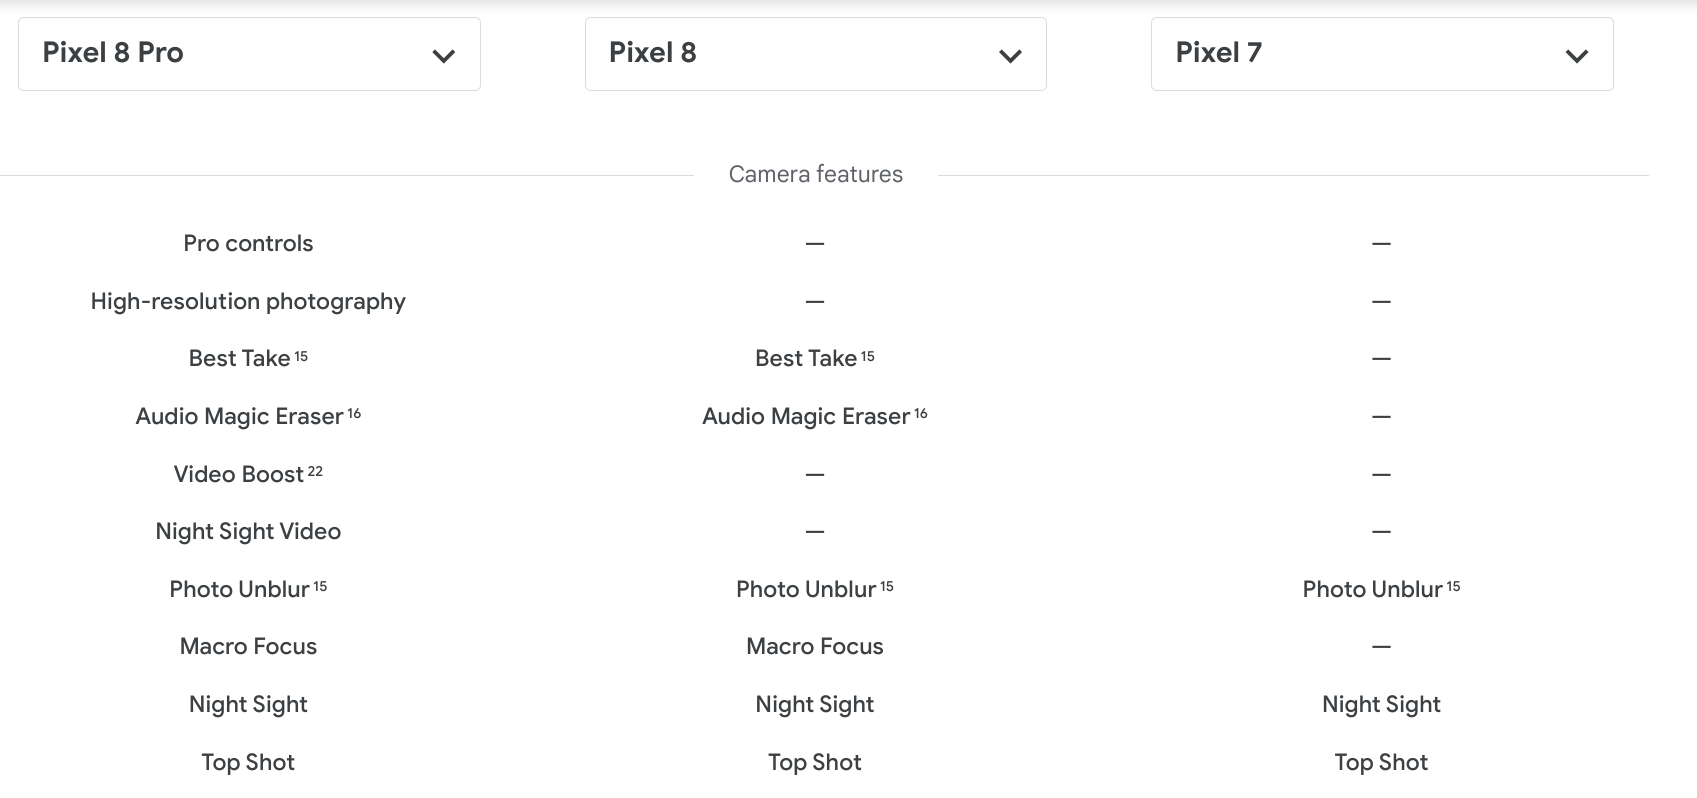Click Macro Focus in the Pixel 8 column
This screenshot has height=798, width=1697.
point(815,646)
